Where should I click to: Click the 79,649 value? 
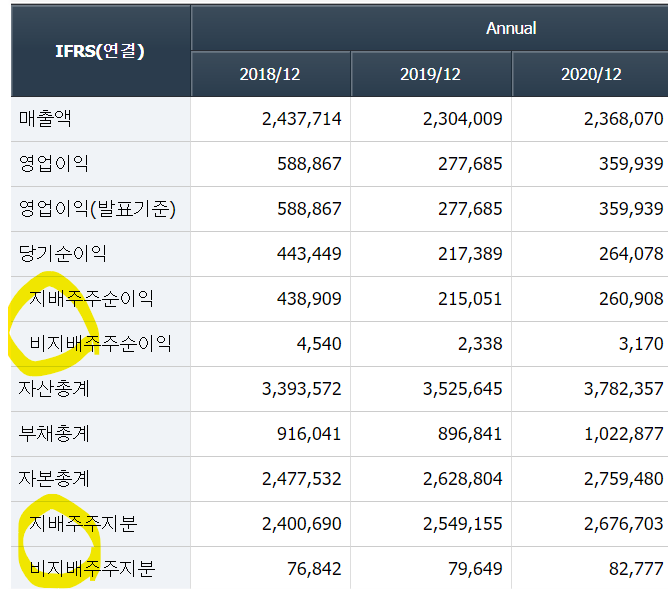475,569
